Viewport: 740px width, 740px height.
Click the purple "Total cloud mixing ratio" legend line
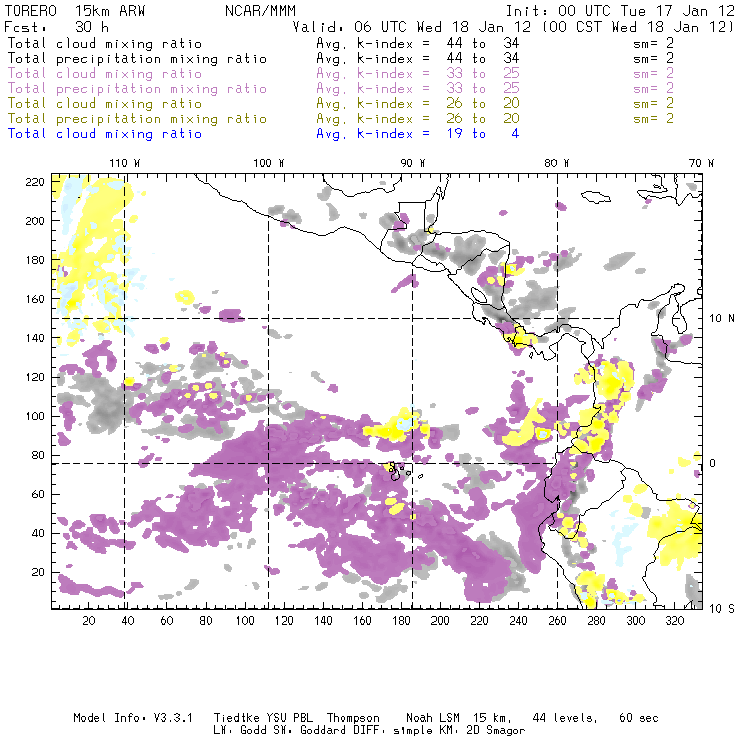click(x=105, y=74)
